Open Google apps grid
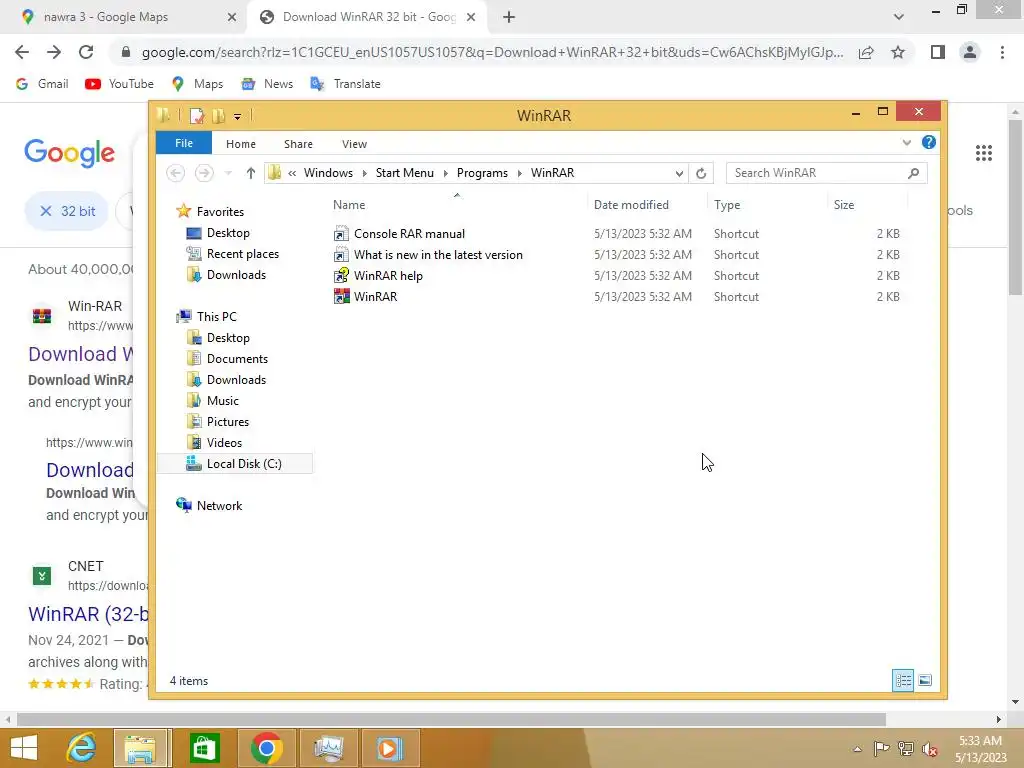 coord(984,153)
